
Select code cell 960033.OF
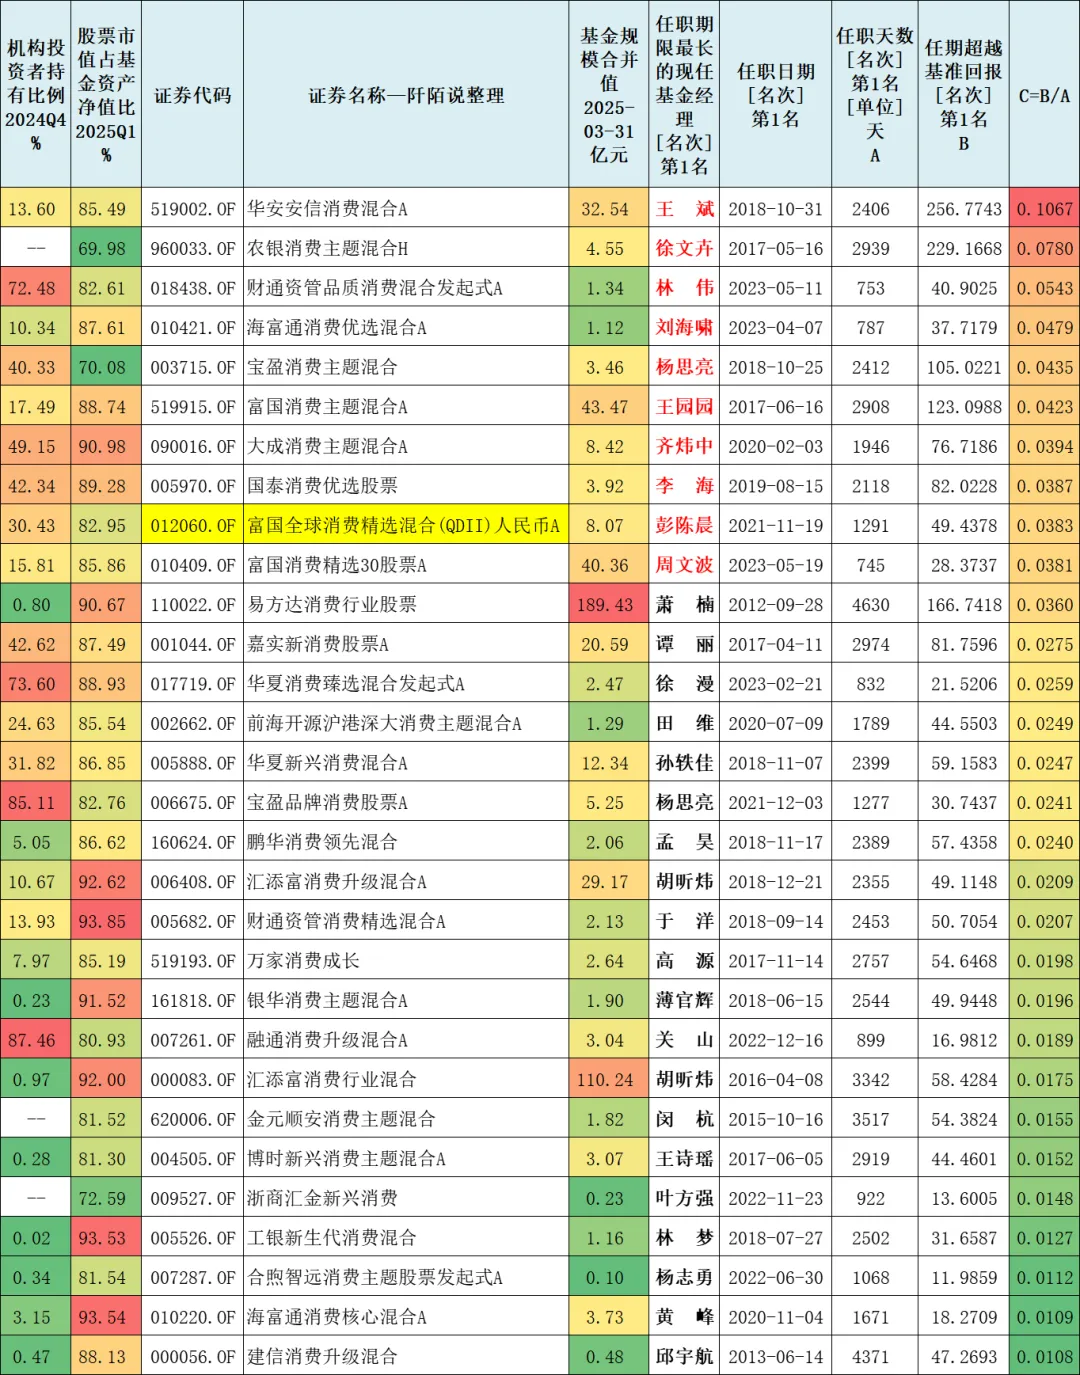pyautogui.click(x=193, y=248)
